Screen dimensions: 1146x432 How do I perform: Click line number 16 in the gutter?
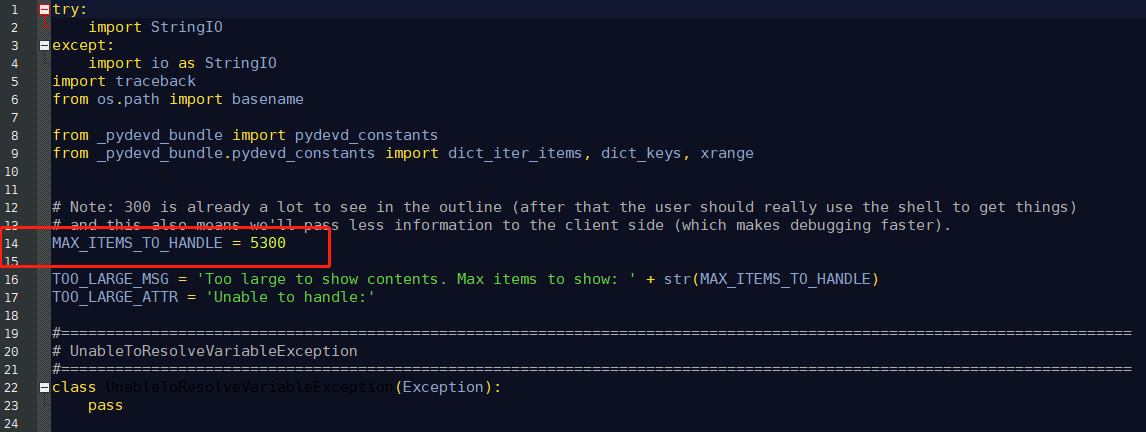click(11, 279)
